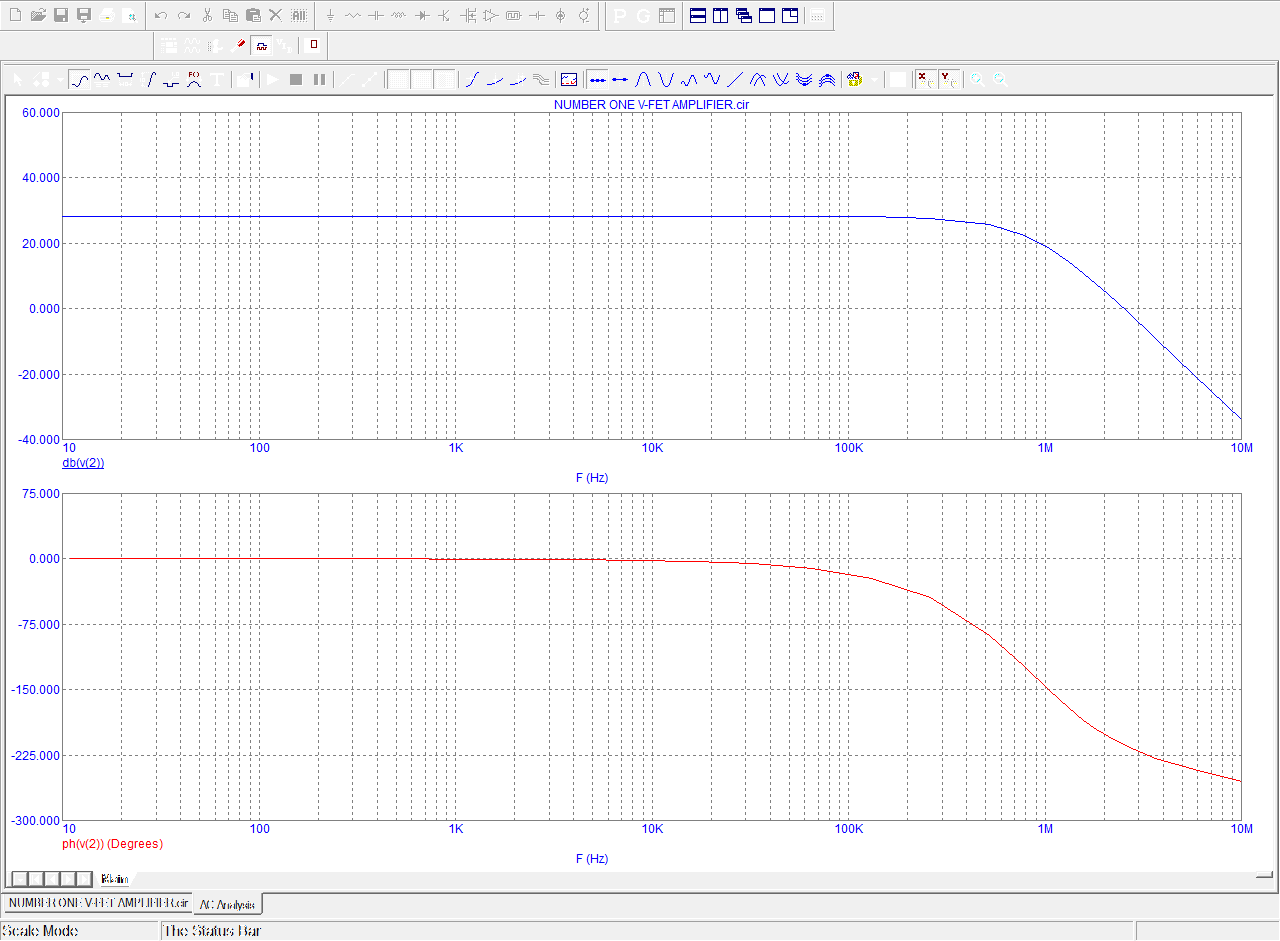Click the Calculator icon
The image size is (1280, 941).
817,16
